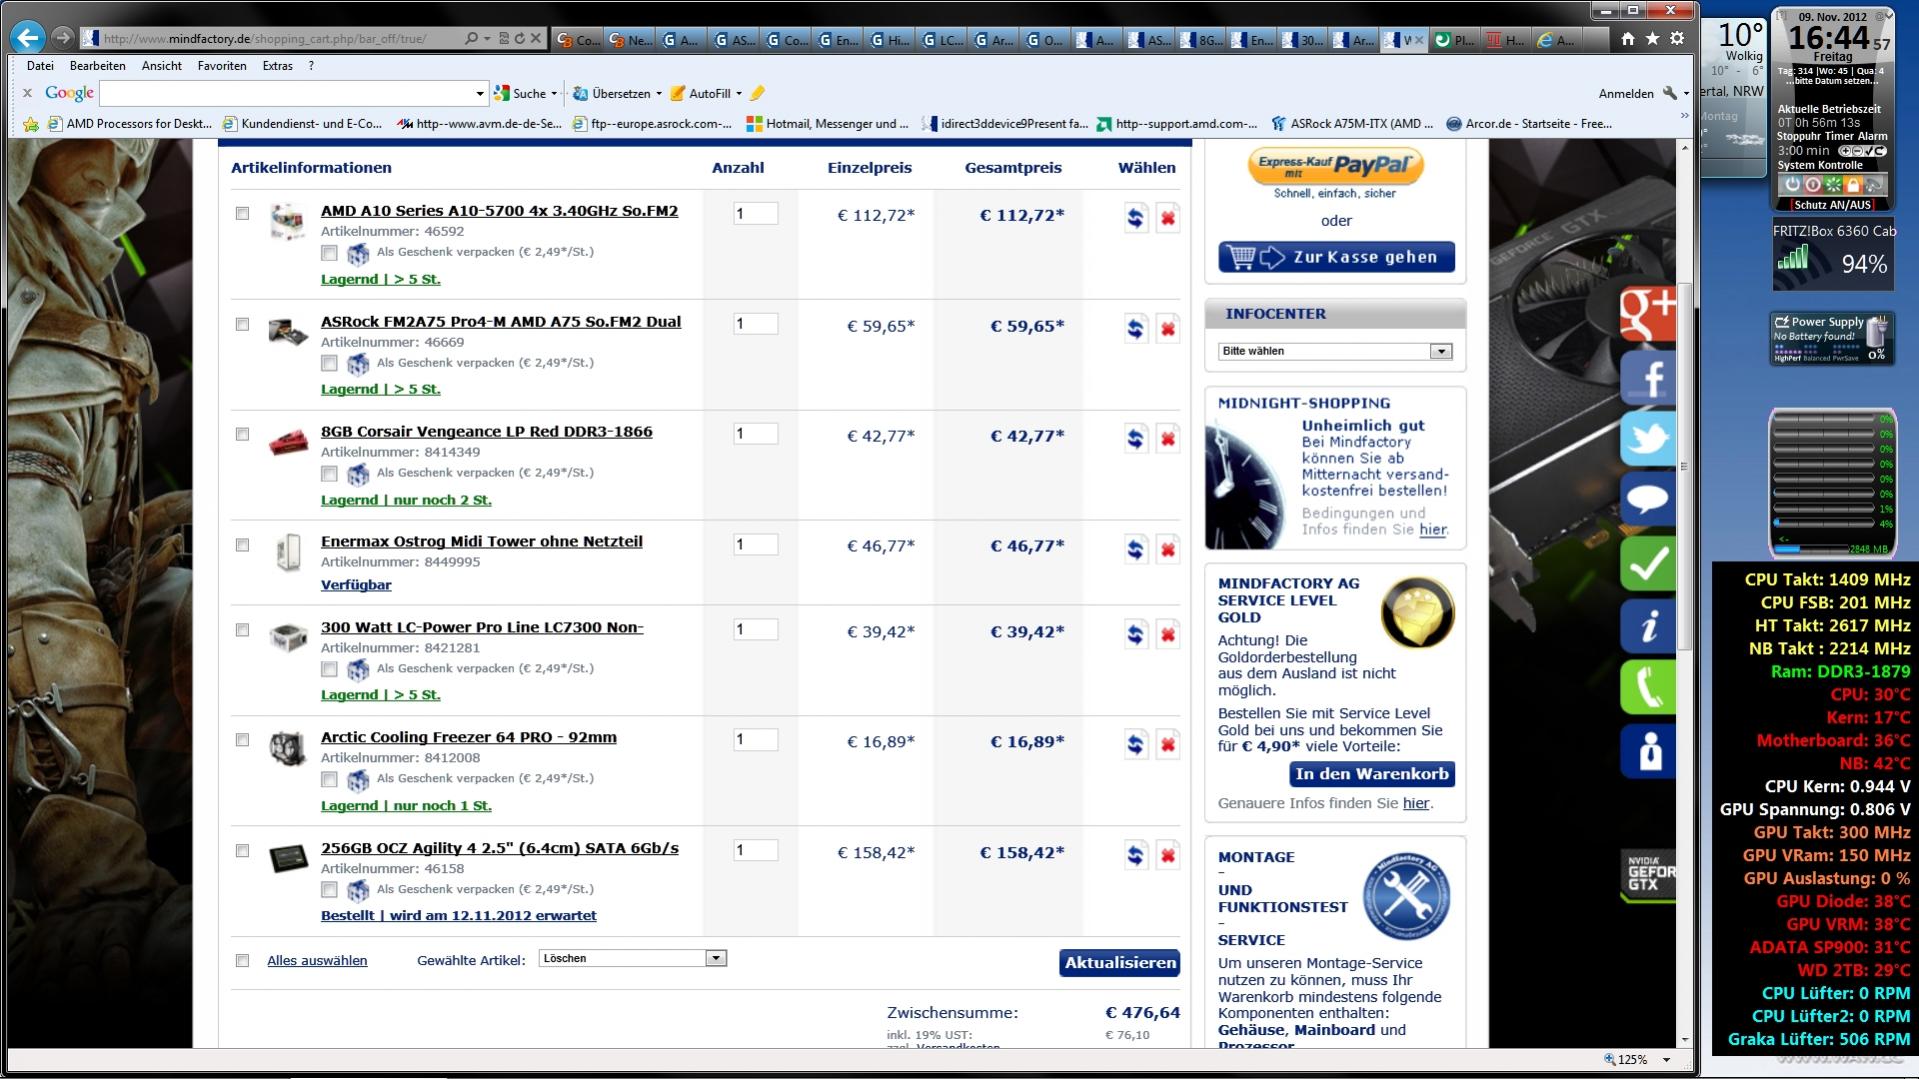
Task: Click the Zur Kasse gehen button
Action: tap(1336, 257)
